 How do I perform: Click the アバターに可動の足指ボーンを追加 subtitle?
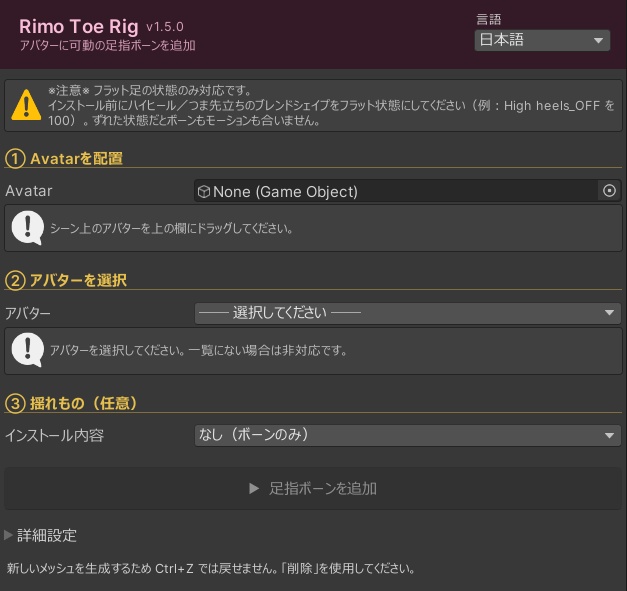click(x=108, y=46)
